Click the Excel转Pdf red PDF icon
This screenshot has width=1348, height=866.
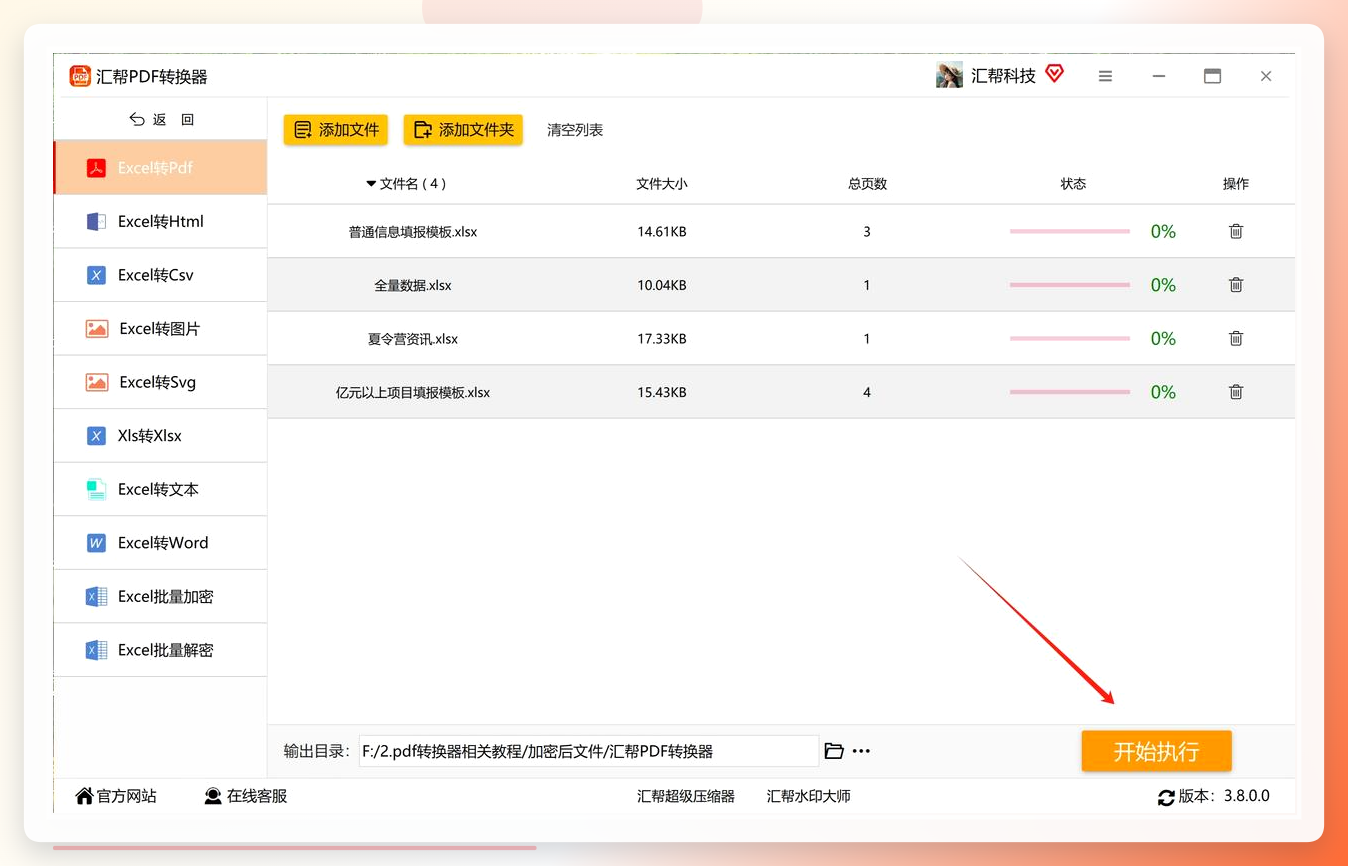click(96, 168)
